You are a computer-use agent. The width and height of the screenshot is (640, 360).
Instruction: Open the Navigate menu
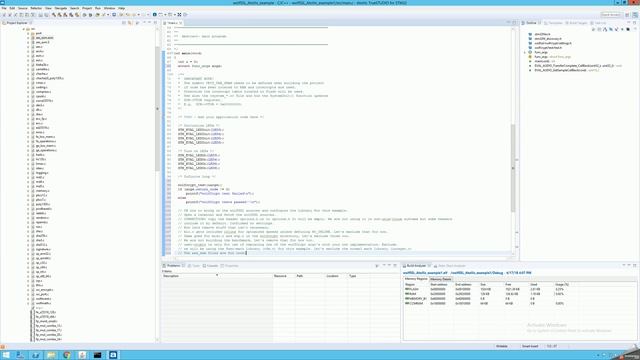pos(61,8)
